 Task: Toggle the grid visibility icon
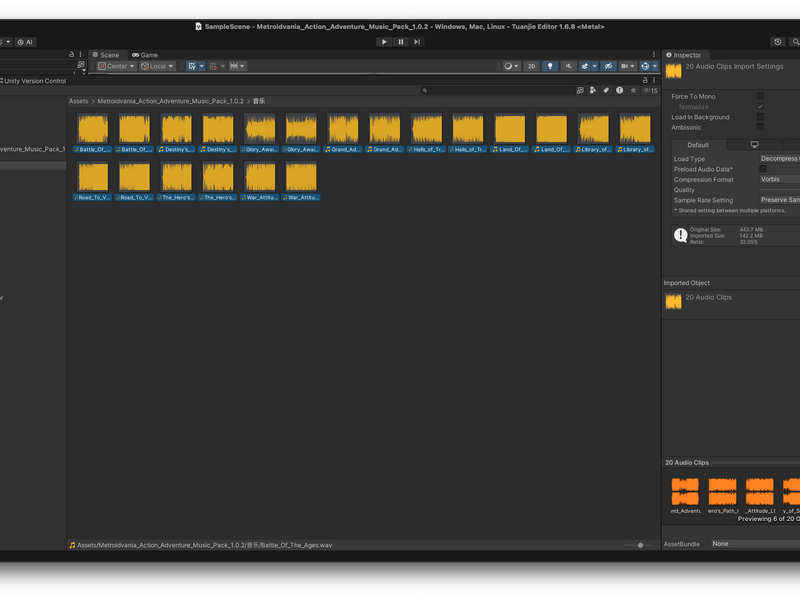(192, 66)
